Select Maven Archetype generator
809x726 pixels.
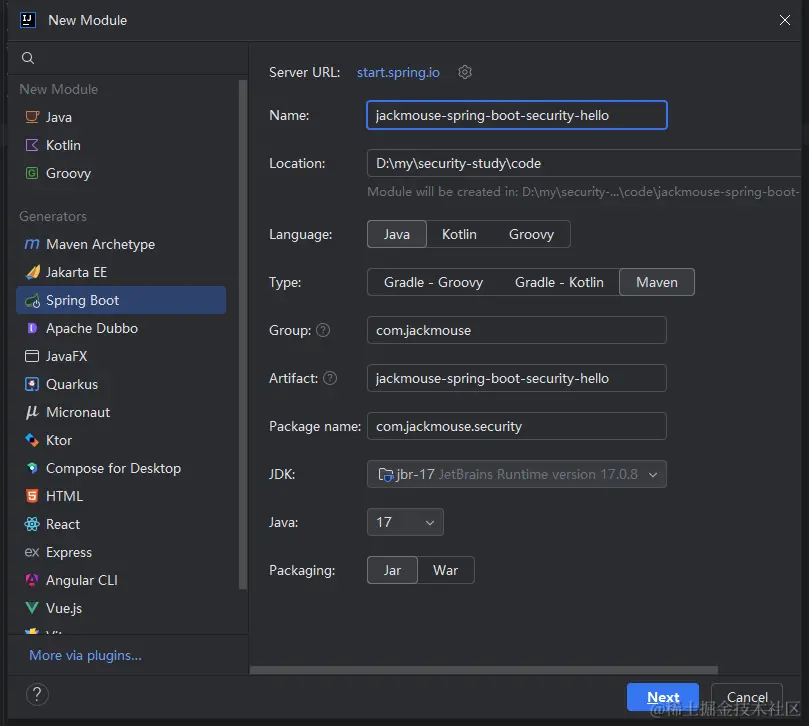tap(121, 244)
